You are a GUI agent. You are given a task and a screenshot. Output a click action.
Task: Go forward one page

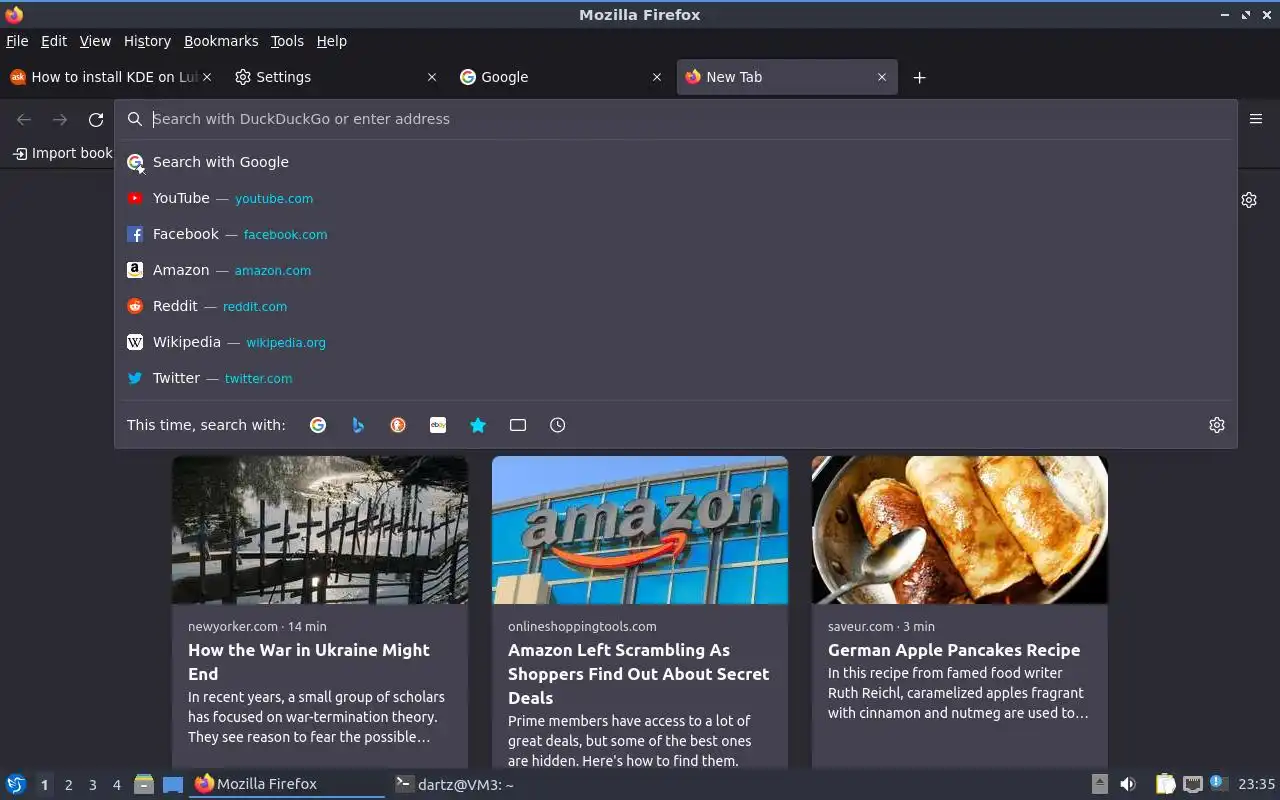coord(60,119)
